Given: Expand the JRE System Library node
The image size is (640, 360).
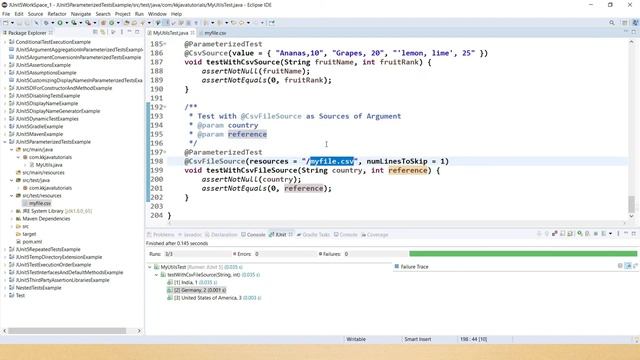Looking at the screenshot, I should tap(12, 211).
